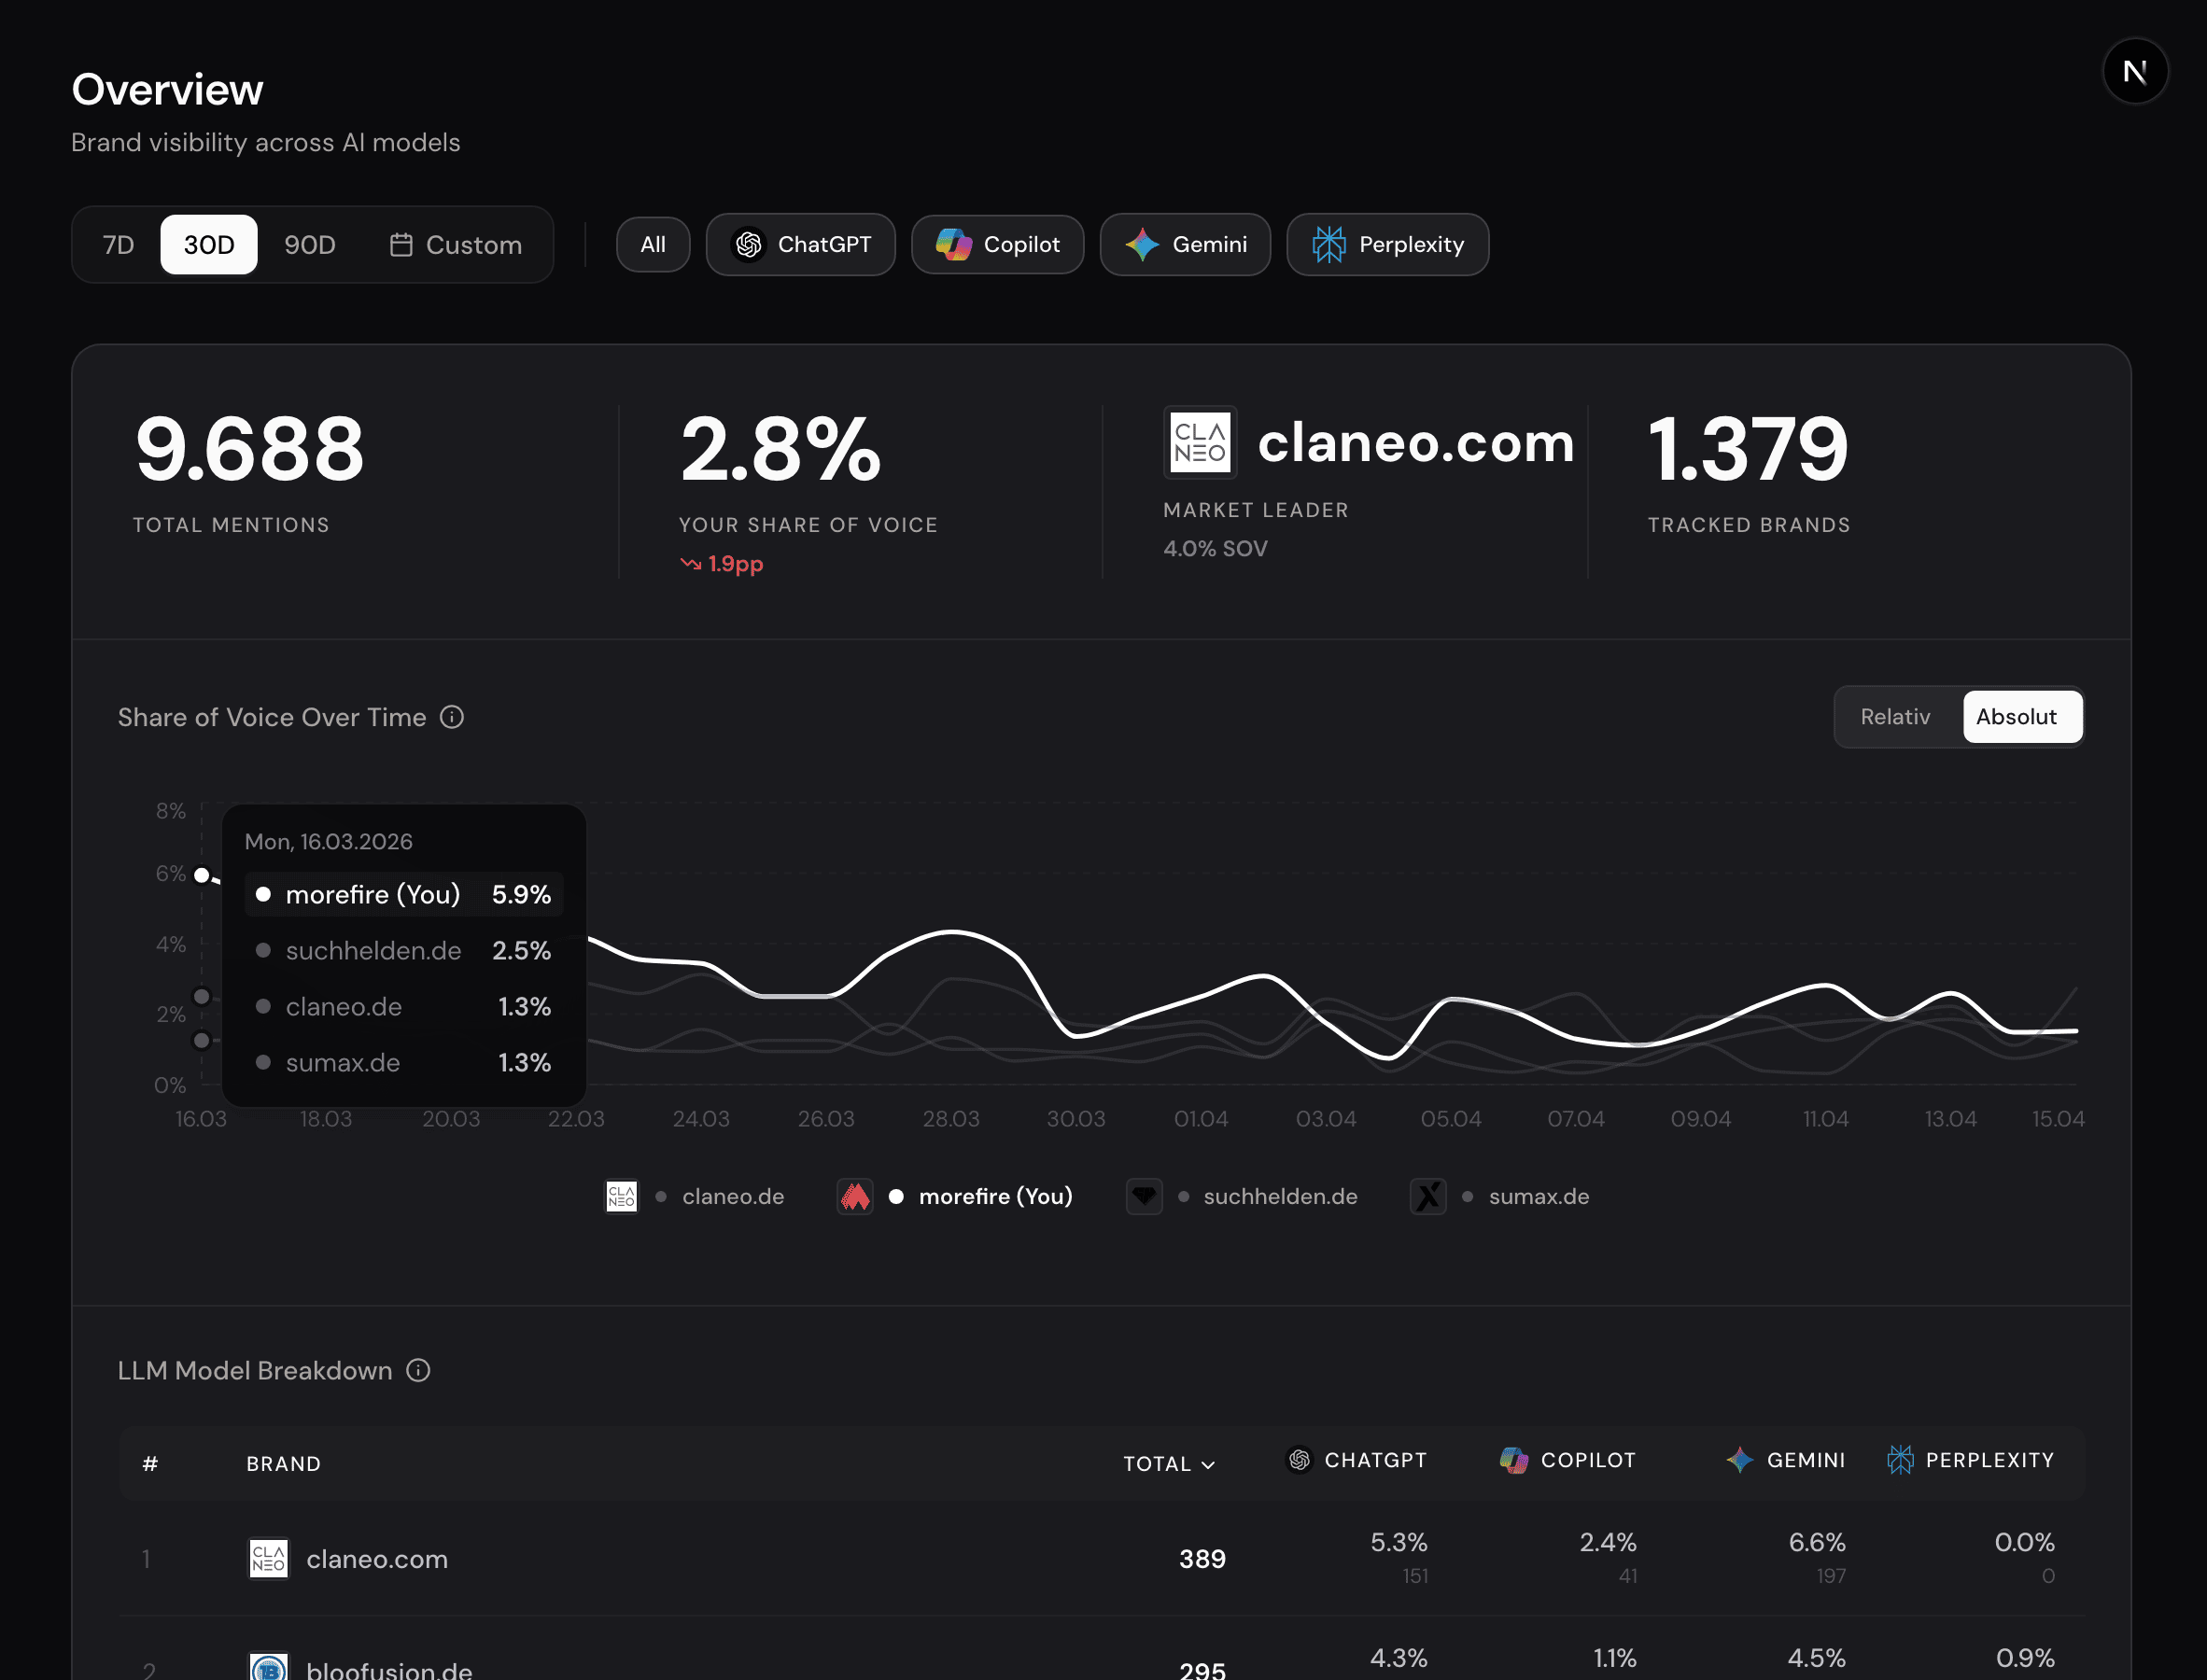Viewport: 2207px width, 1680px height.
Task: Click the 0.0% Perplexity value for claneo.com
Action: click(2025, 1542)
